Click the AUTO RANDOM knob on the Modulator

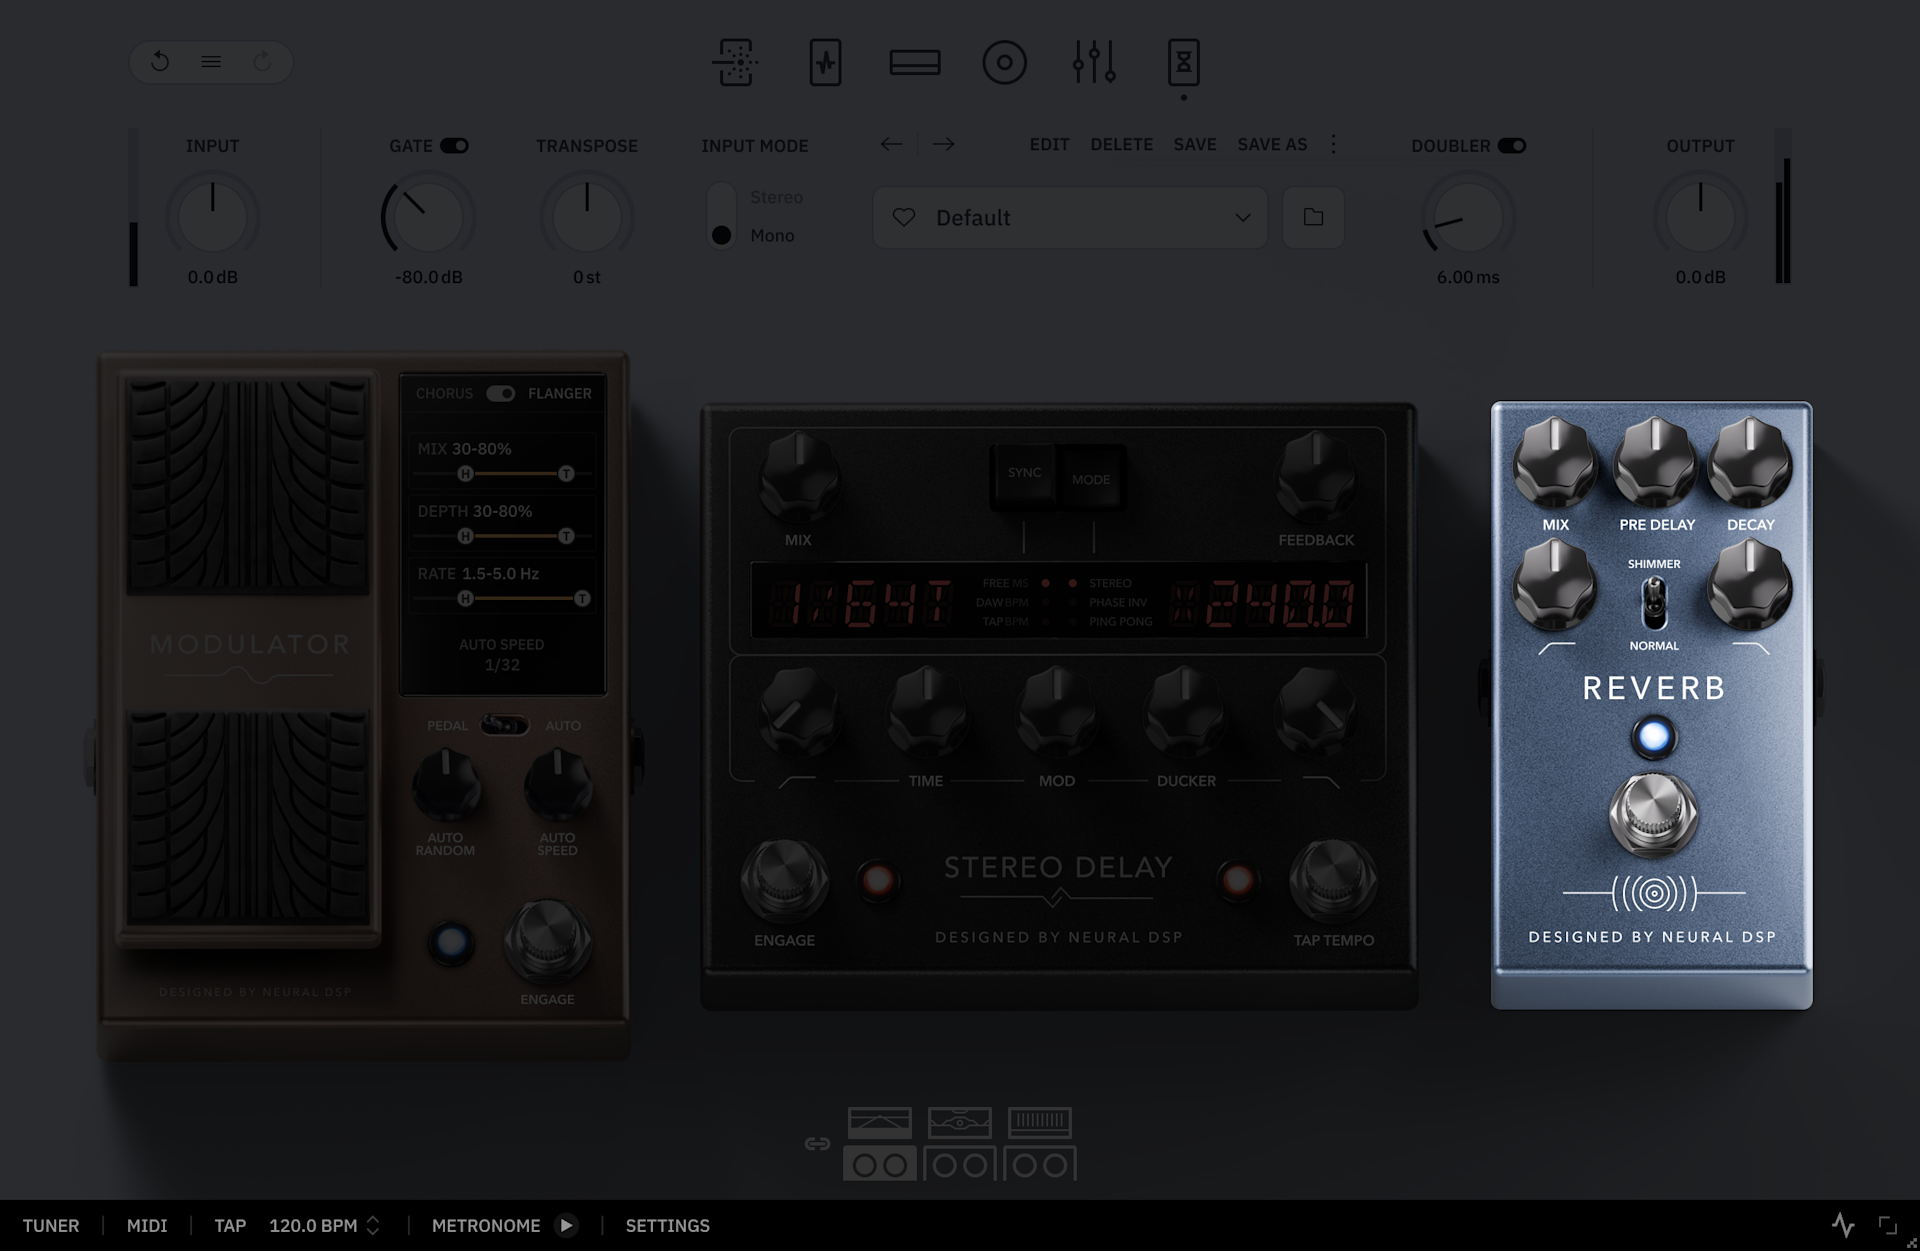point(446,786)
